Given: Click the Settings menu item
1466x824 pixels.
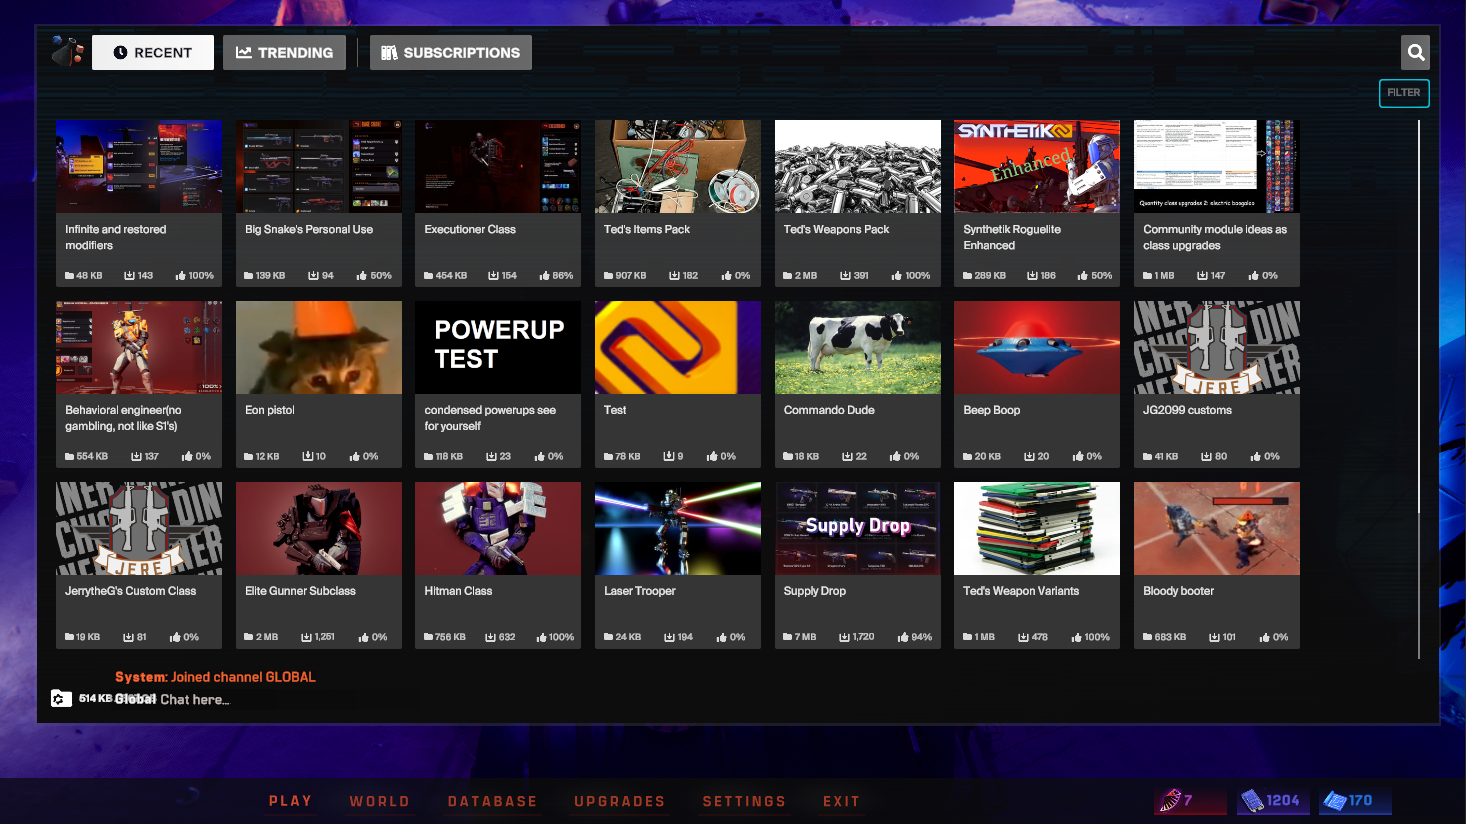Looking at the screenshot, I should coord(744,801).
